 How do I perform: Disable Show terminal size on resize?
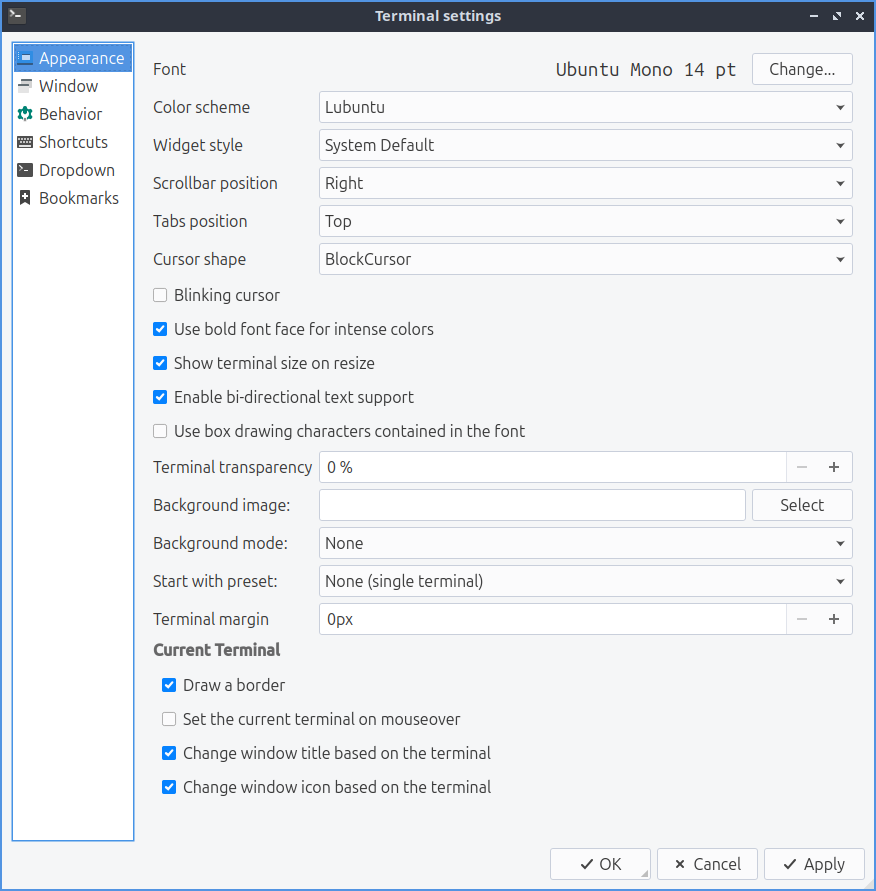pos(160,363)
